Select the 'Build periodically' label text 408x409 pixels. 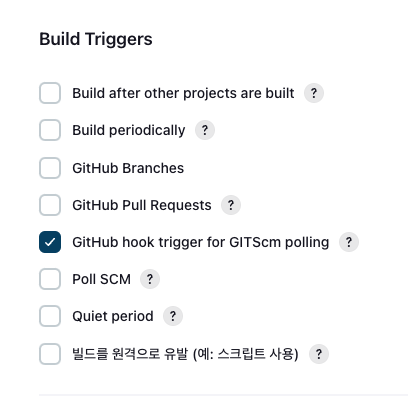[129, 130]
